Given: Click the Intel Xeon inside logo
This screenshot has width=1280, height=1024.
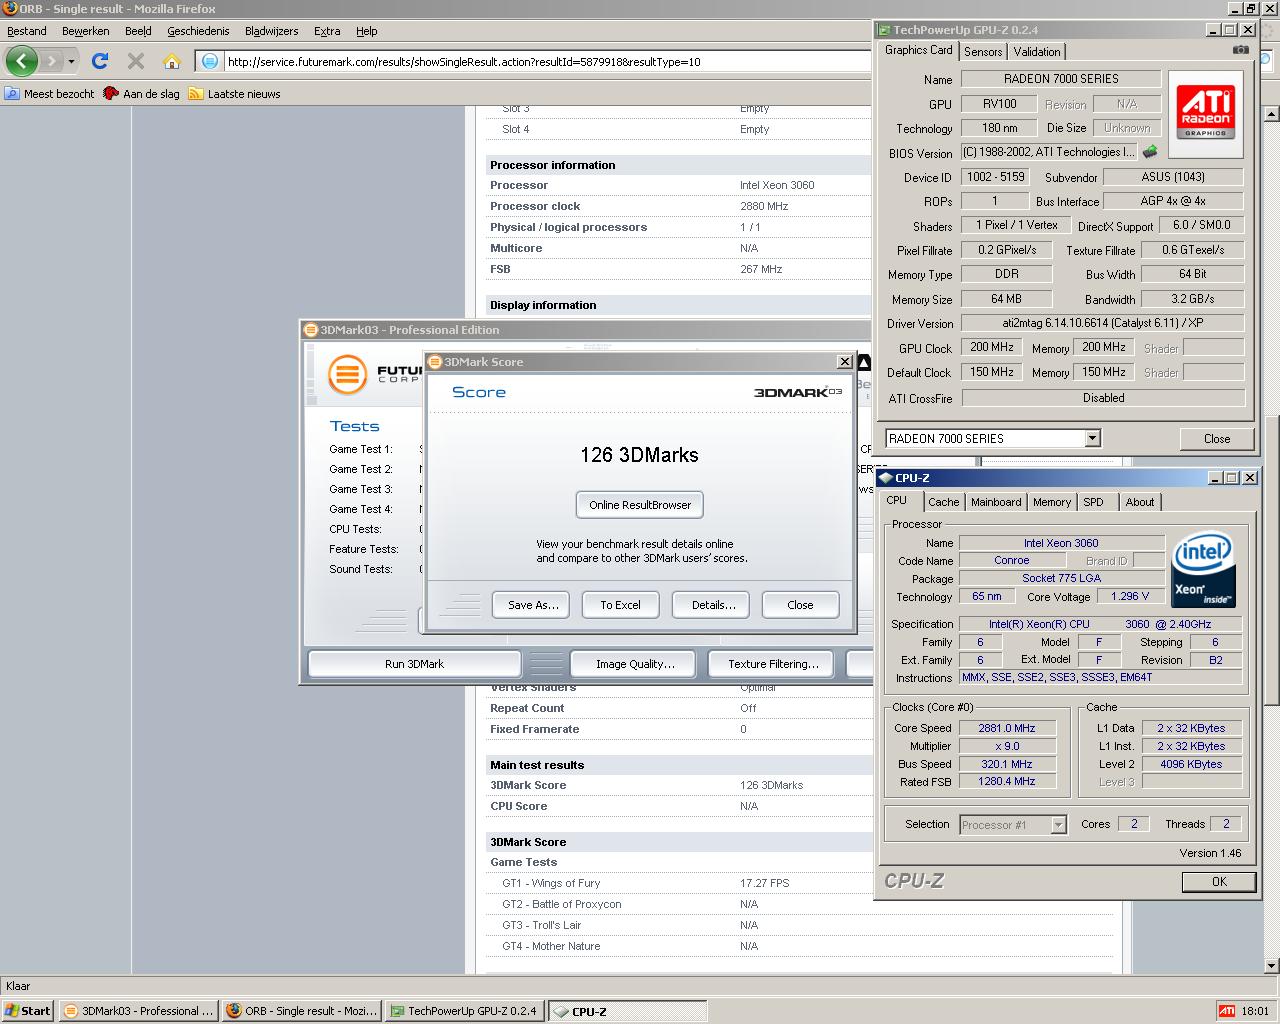Looking at the screenshot, I should click(1203, 569).
